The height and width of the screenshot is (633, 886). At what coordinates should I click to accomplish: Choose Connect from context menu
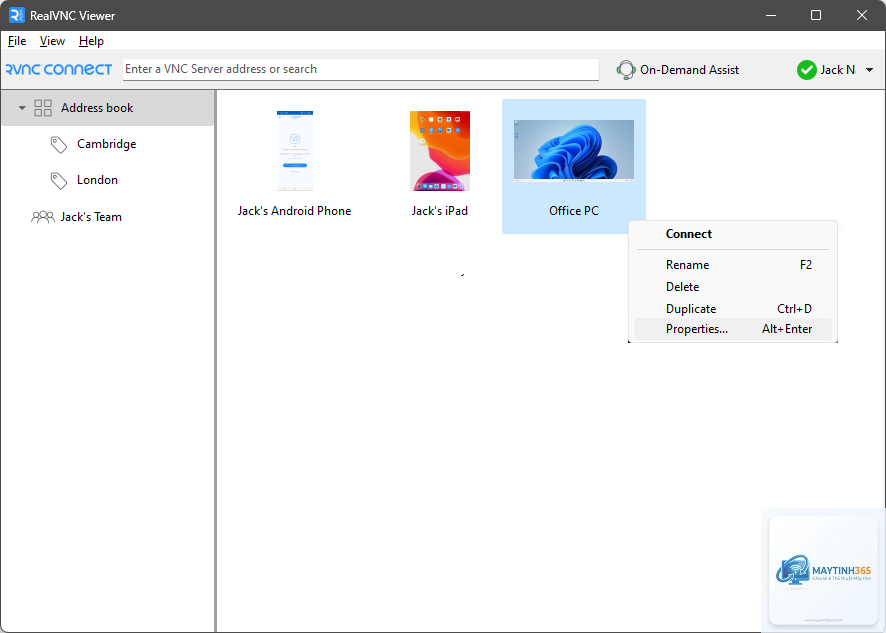[732, 234]
